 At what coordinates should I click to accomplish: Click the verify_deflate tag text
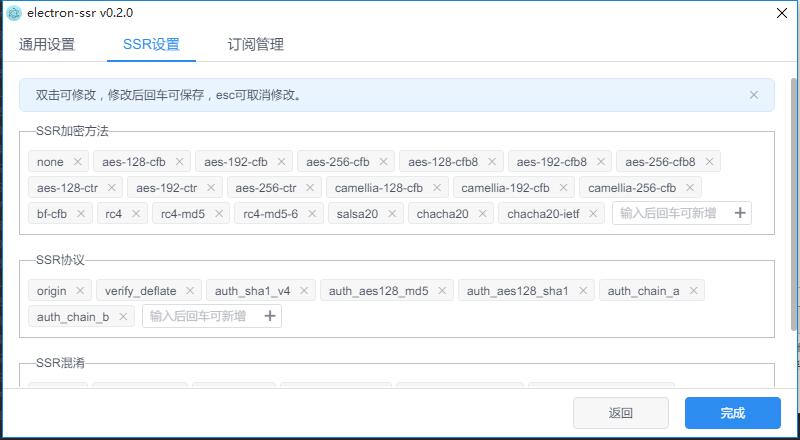coord(141,291)
